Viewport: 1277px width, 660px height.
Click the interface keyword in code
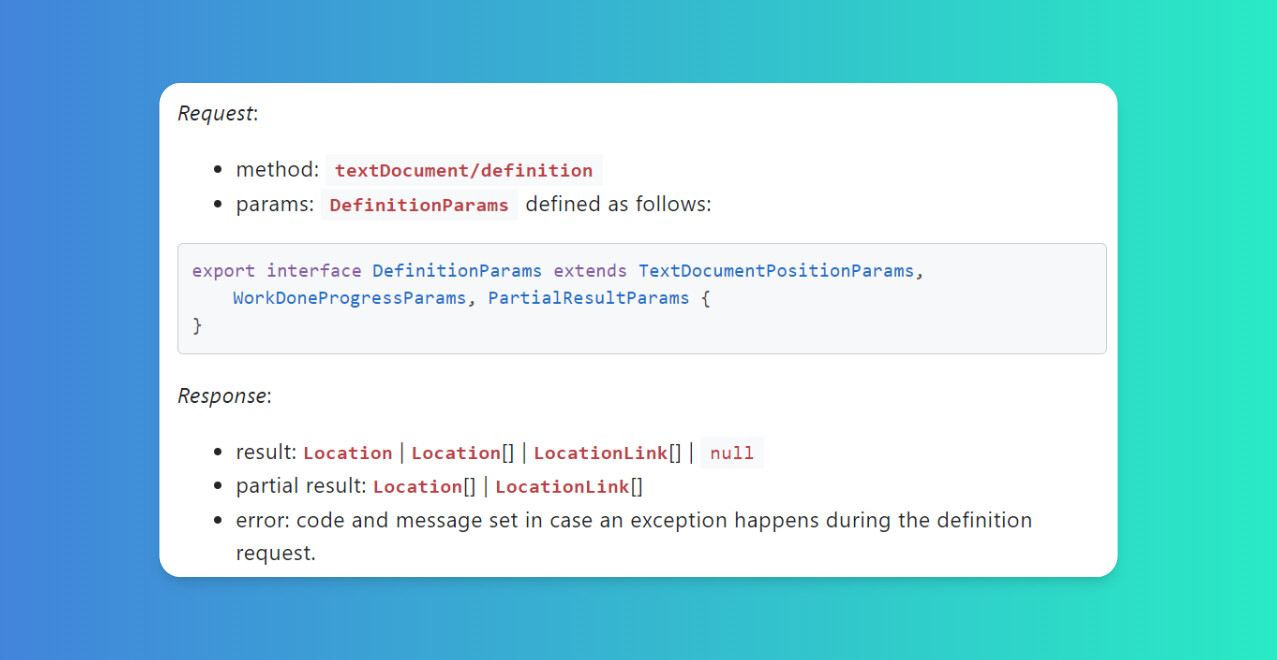pos(313,271)
